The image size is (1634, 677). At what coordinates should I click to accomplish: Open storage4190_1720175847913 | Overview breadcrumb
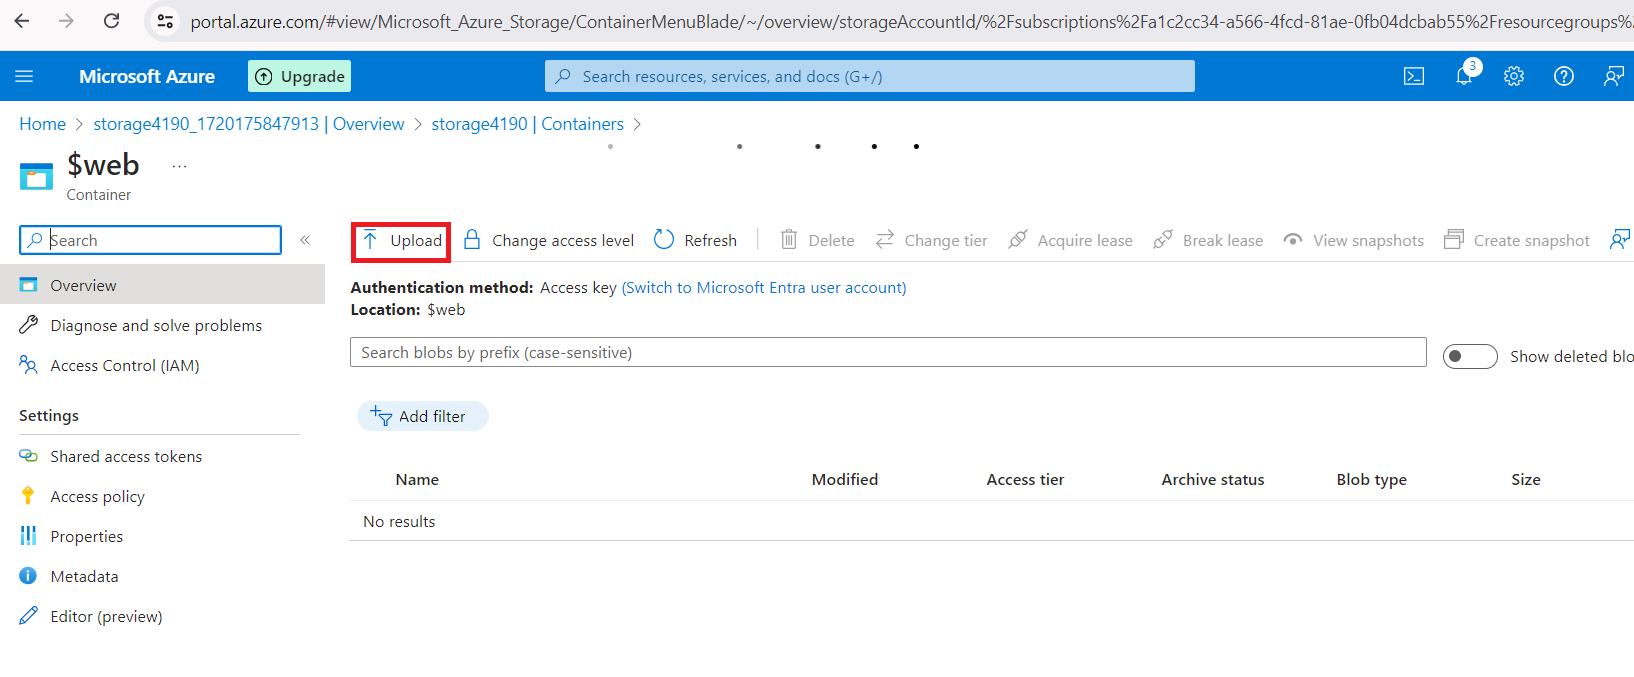tap(249, 124)
